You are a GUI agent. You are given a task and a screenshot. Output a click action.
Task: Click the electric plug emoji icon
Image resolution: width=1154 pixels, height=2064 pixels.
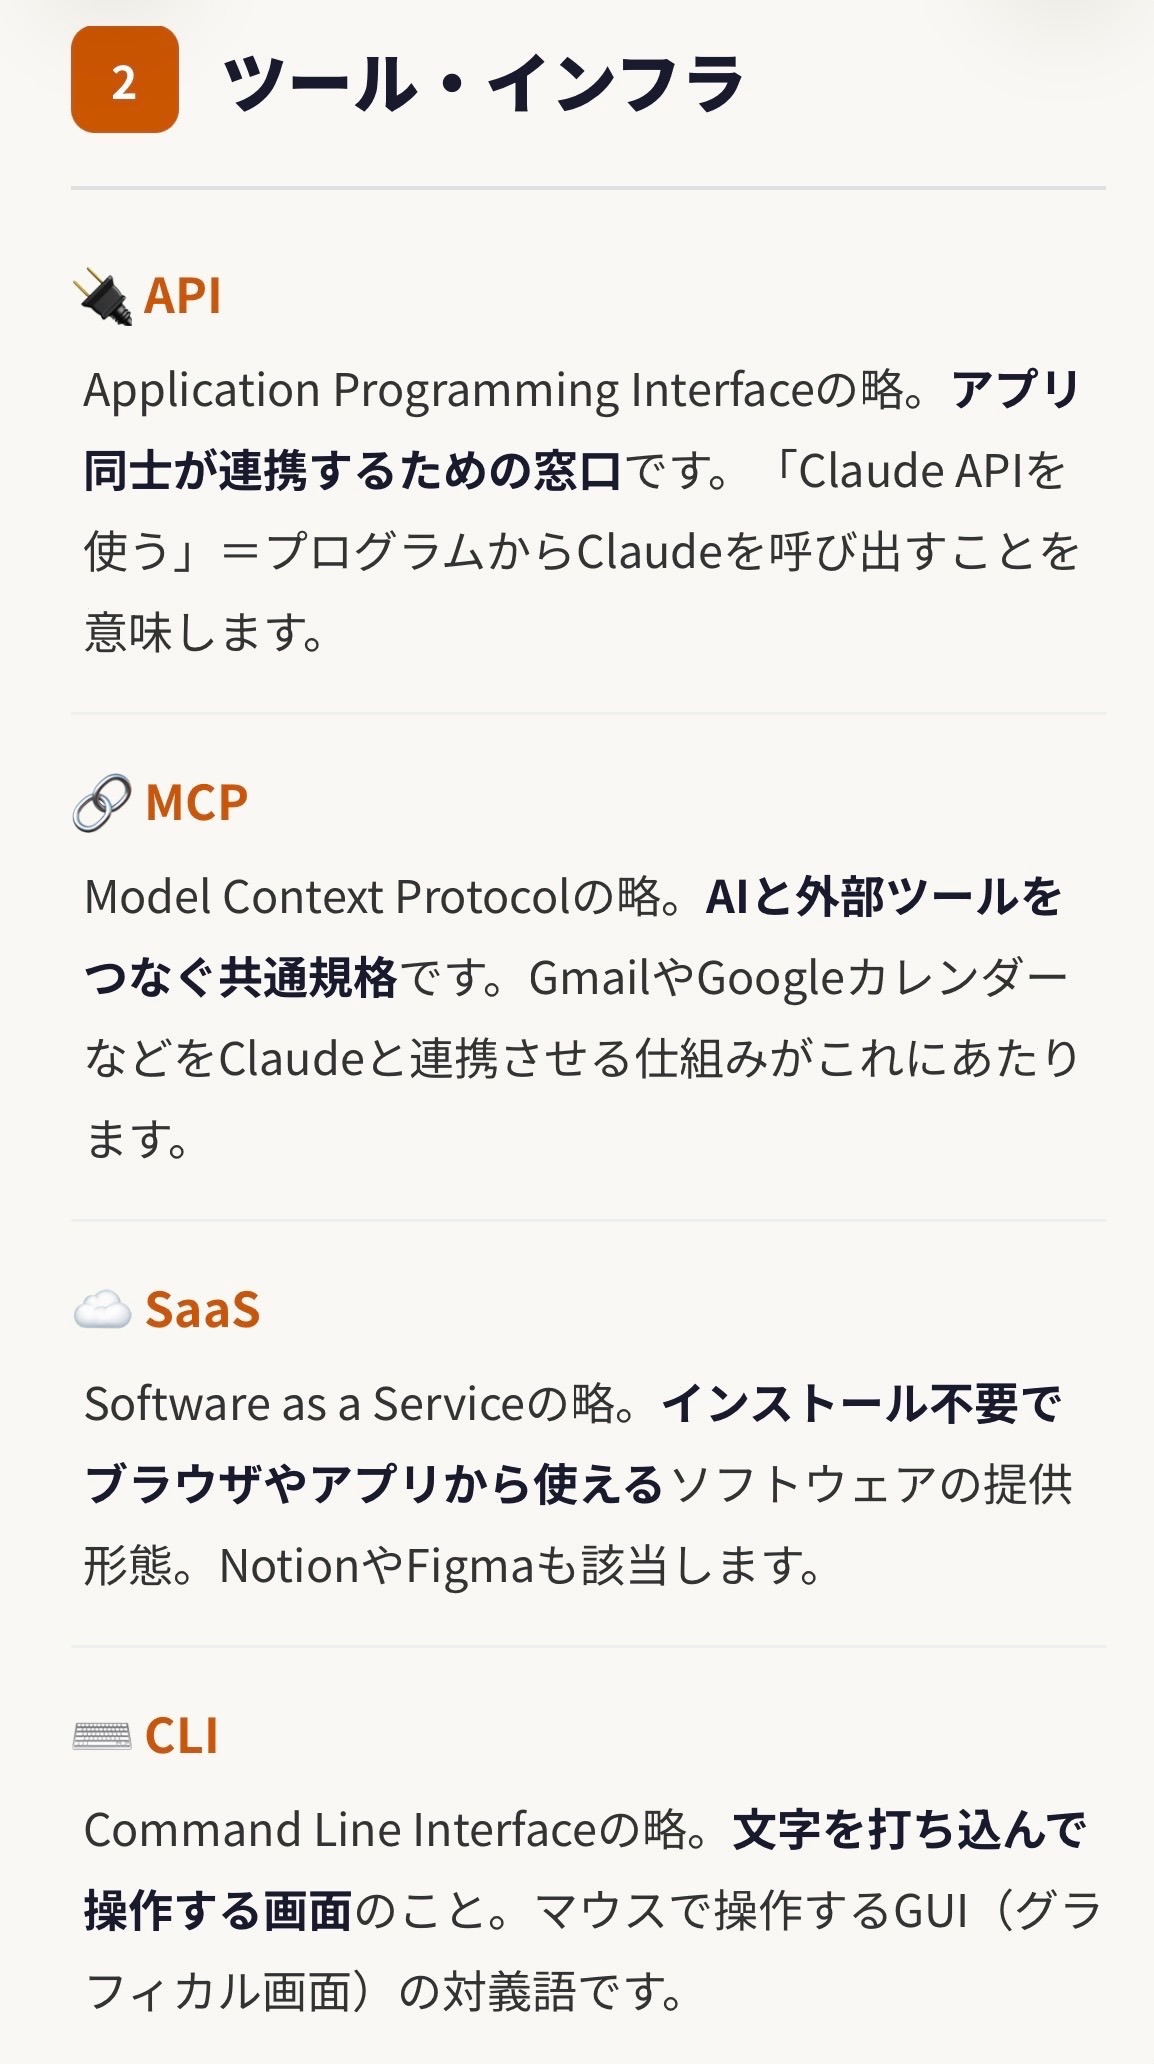[103, 297]
